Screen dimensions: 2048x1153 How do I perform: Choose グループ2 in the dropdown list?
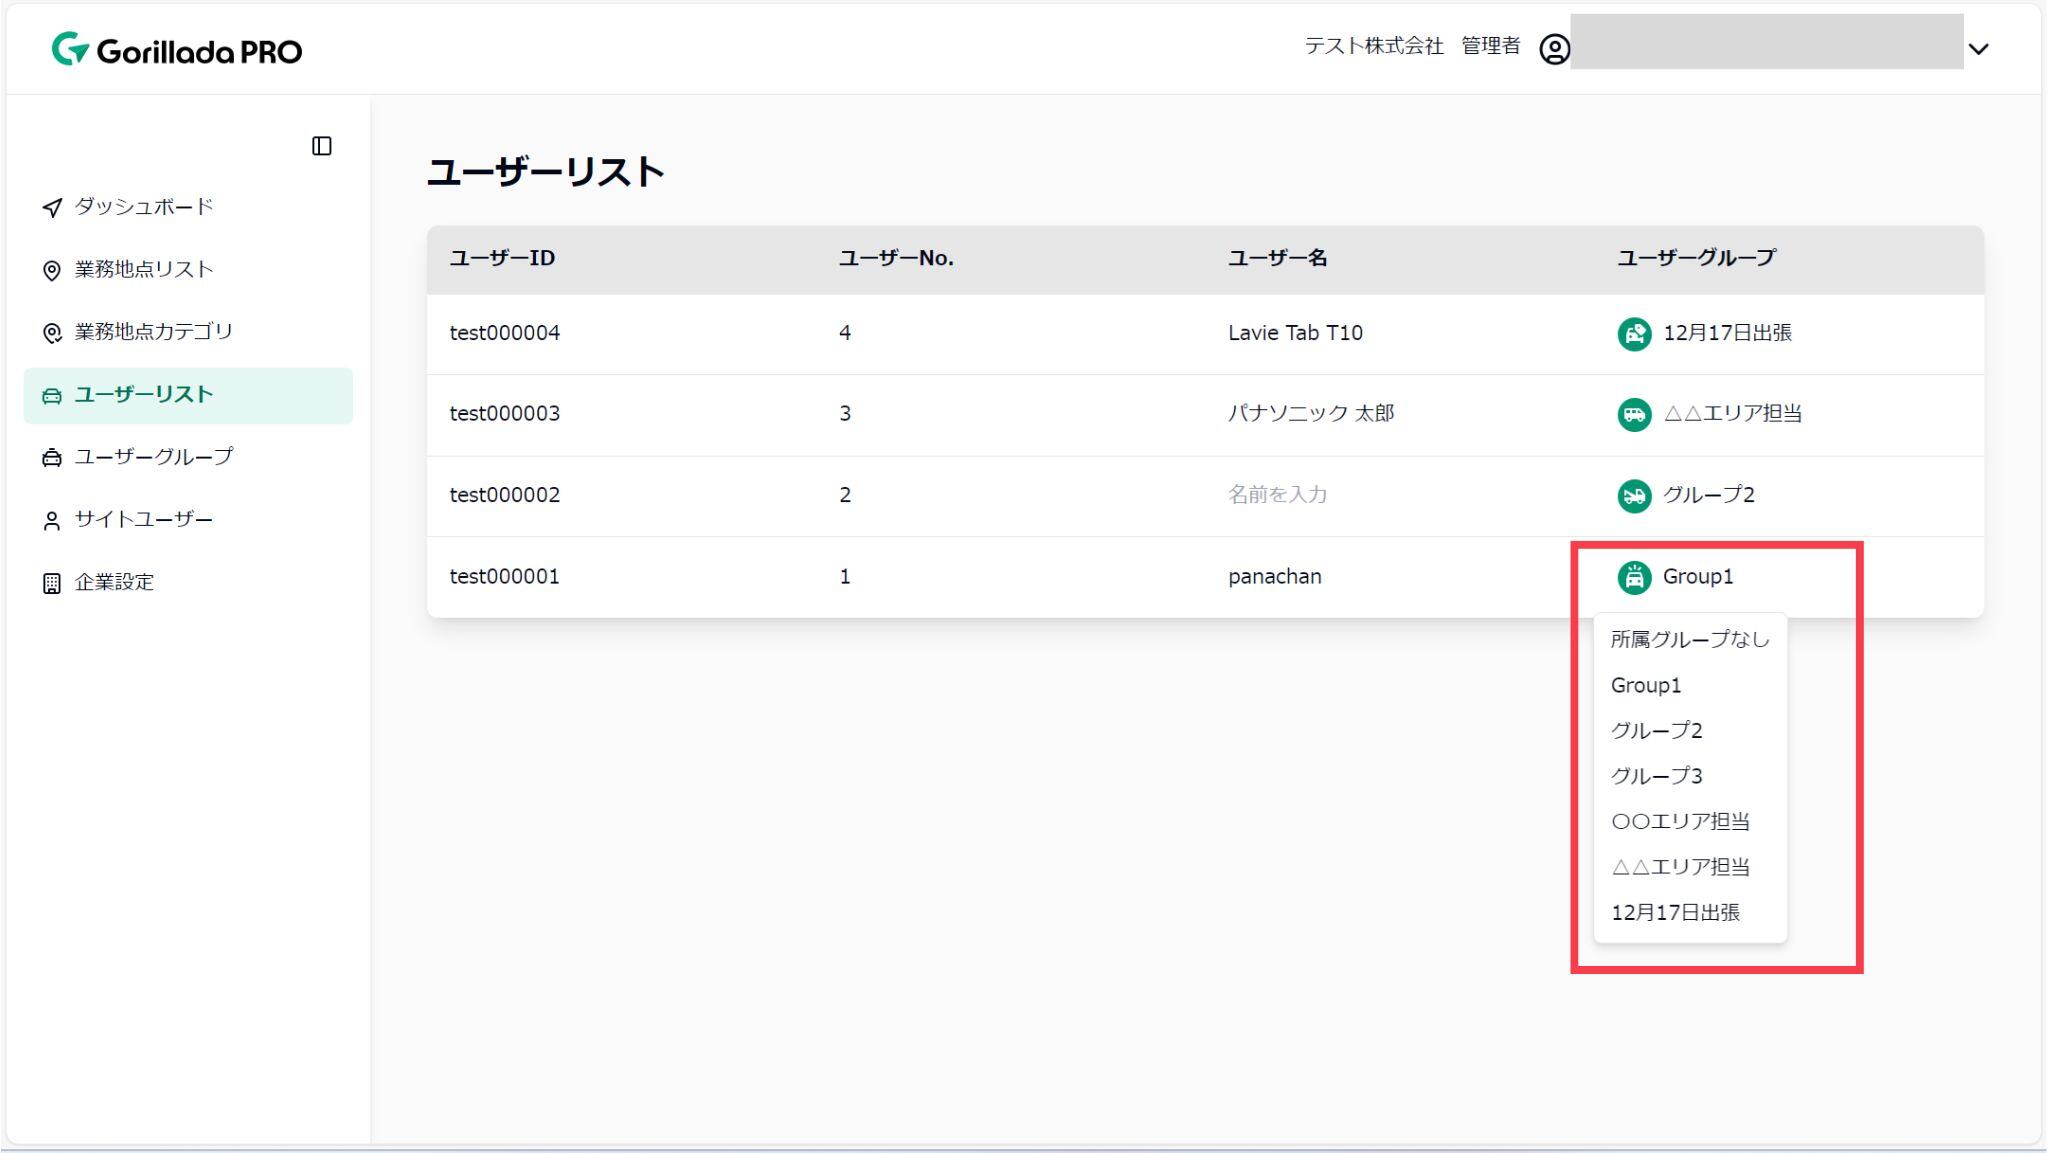coord(1690,730)
